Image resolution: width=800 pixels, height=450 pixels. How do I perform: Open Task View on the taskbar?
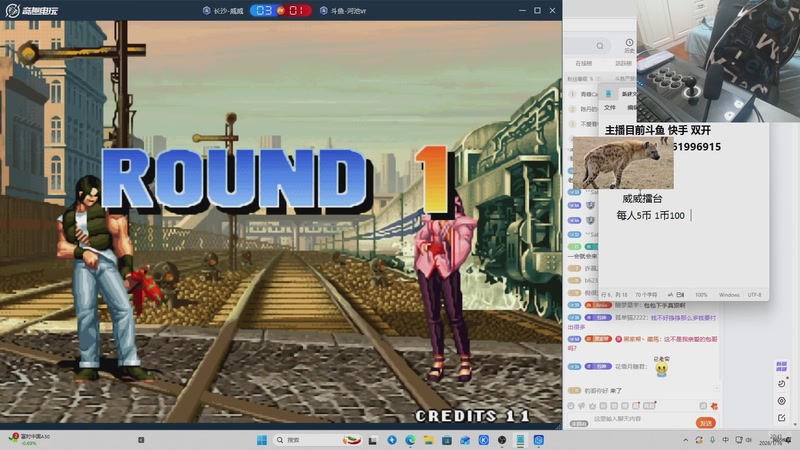tap(373, 440)
